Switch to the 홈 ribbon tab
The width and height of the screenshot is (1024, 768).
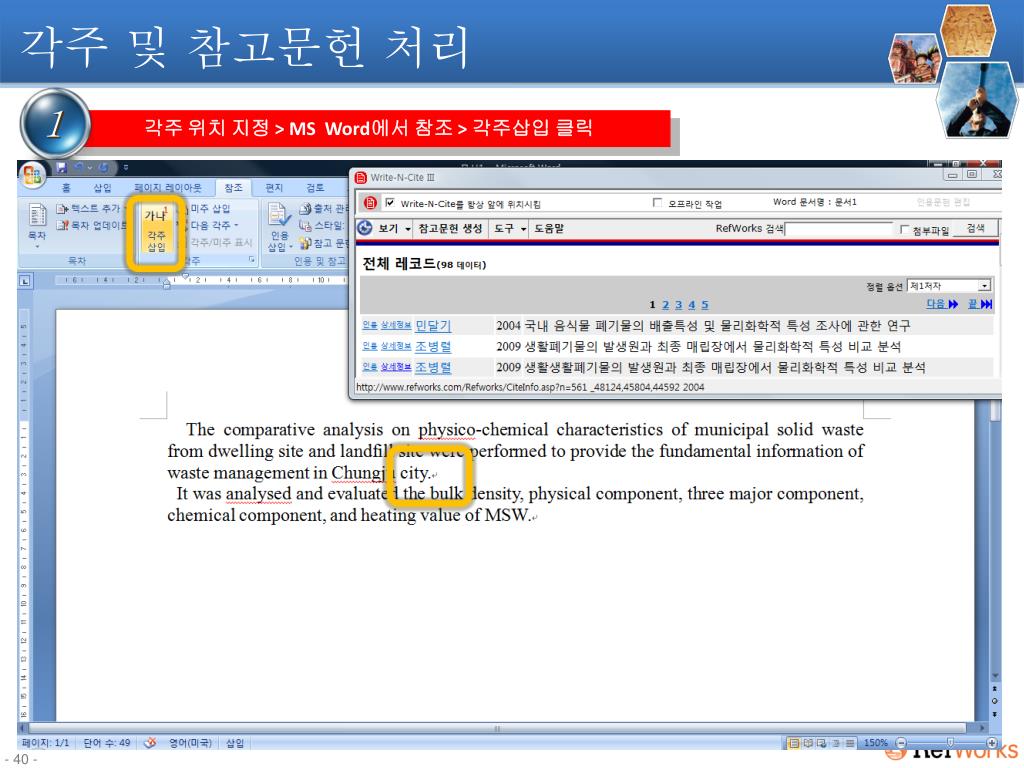click(x=66, y=188)
